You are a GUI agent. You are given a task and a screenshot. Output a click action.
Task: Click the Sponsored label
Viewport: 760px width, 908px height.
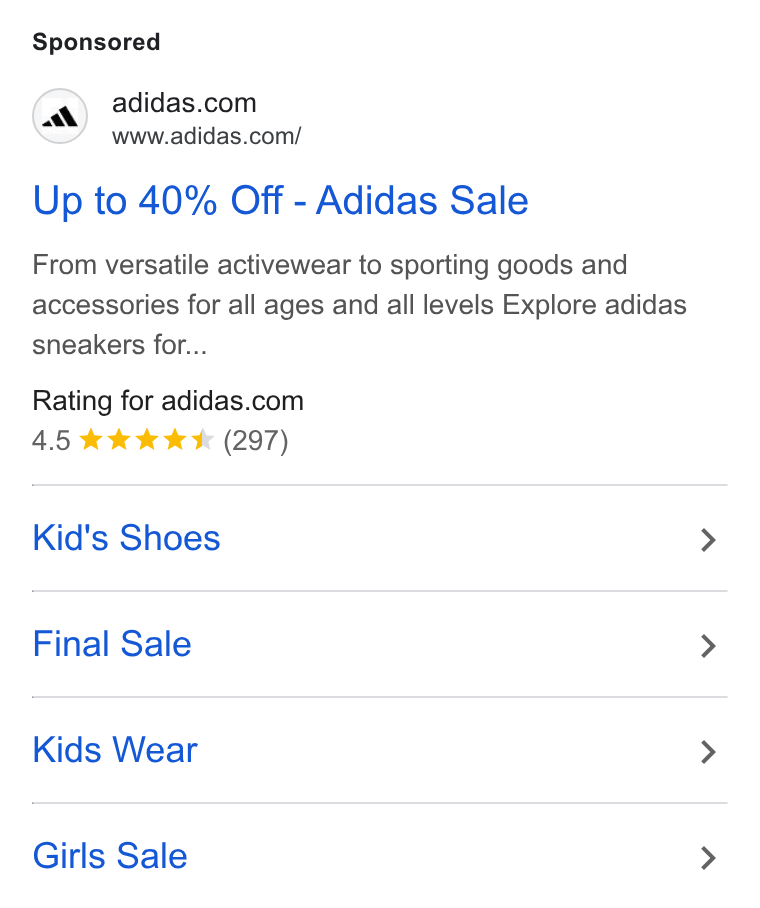96,42
